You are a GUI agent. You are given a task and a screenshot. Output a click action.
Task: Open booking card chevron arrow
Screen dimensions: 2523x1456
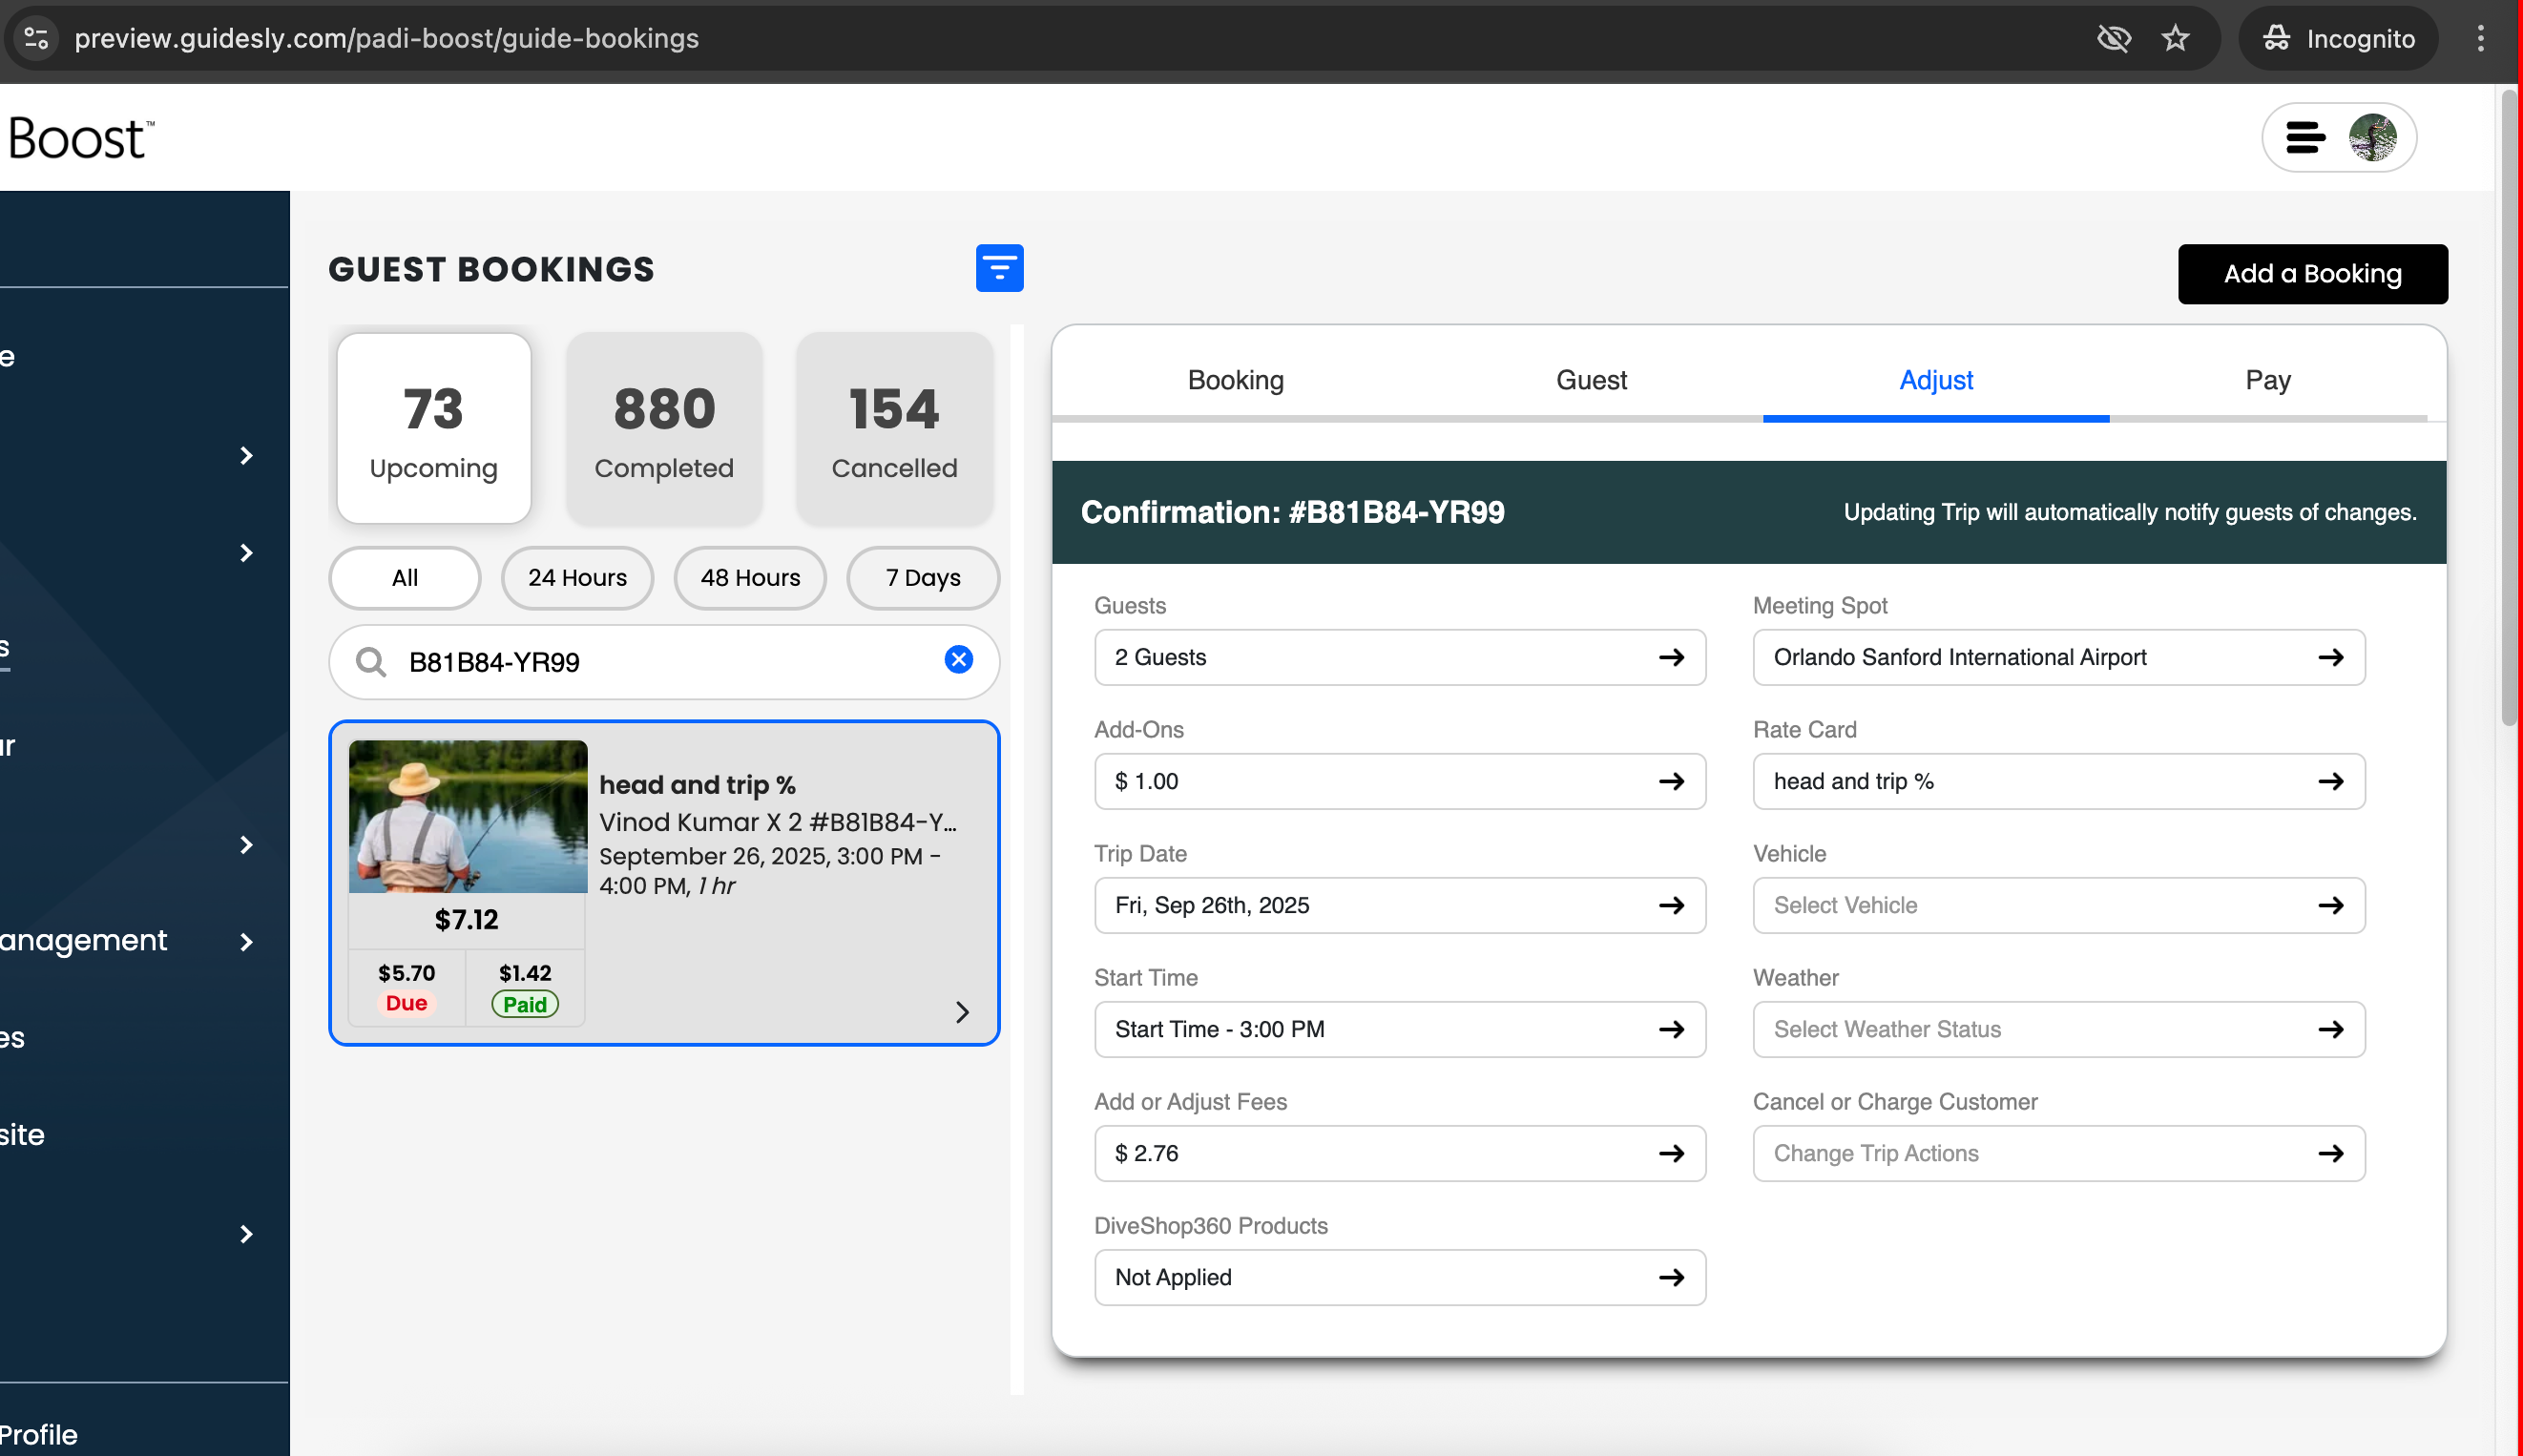(962, 1012)
